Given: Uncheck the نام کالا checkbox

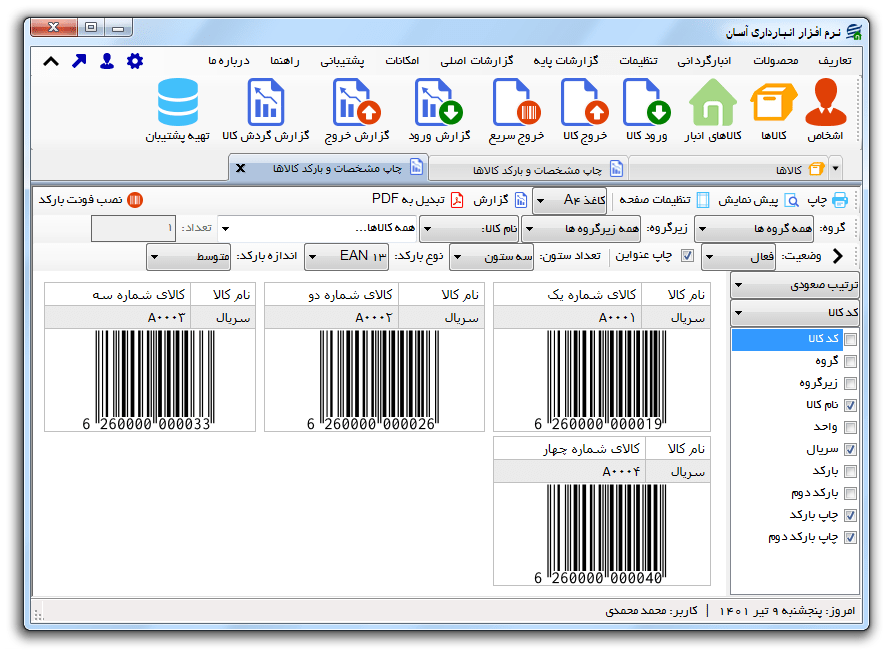Looking at the screenshot, I should (850, 405).
